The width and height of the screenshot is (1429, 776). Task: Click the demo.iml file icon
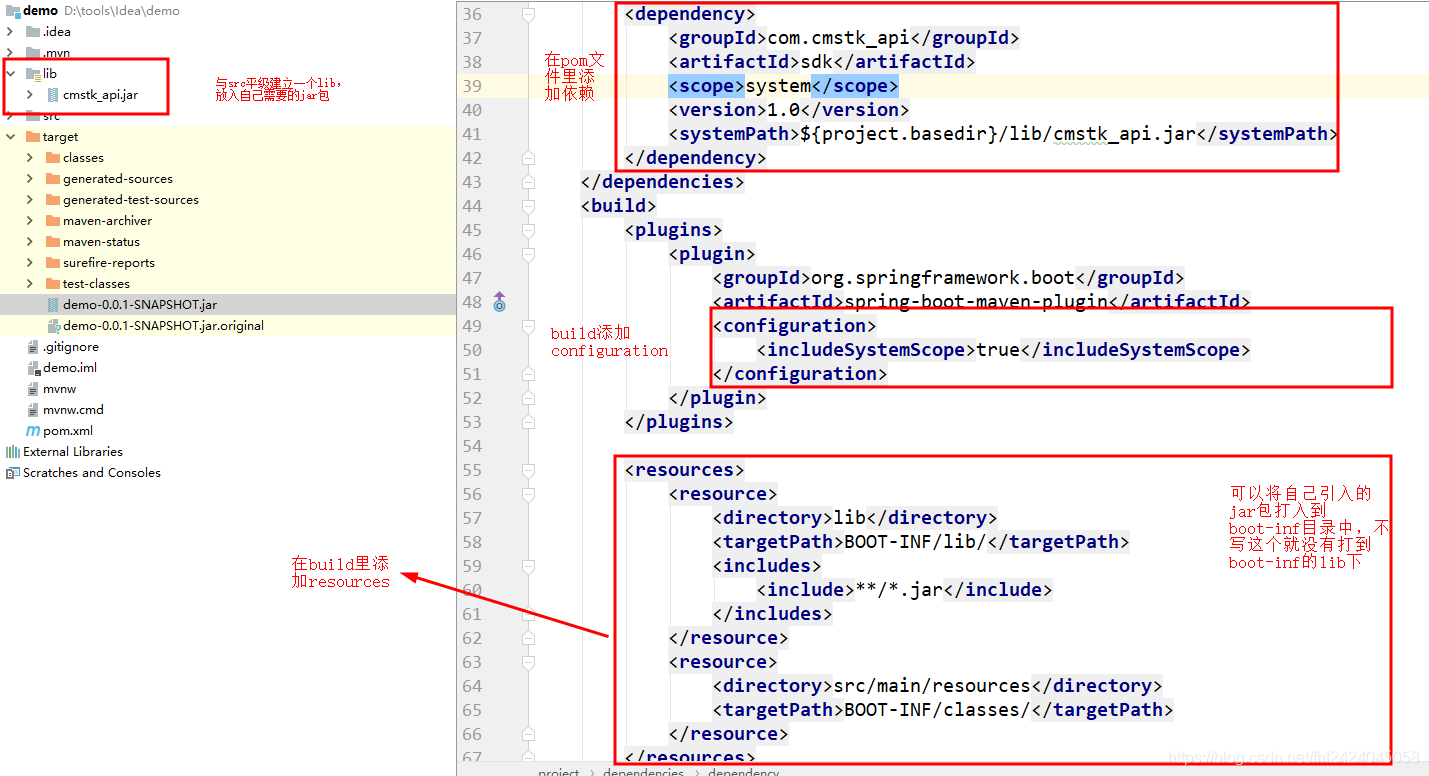33,368
